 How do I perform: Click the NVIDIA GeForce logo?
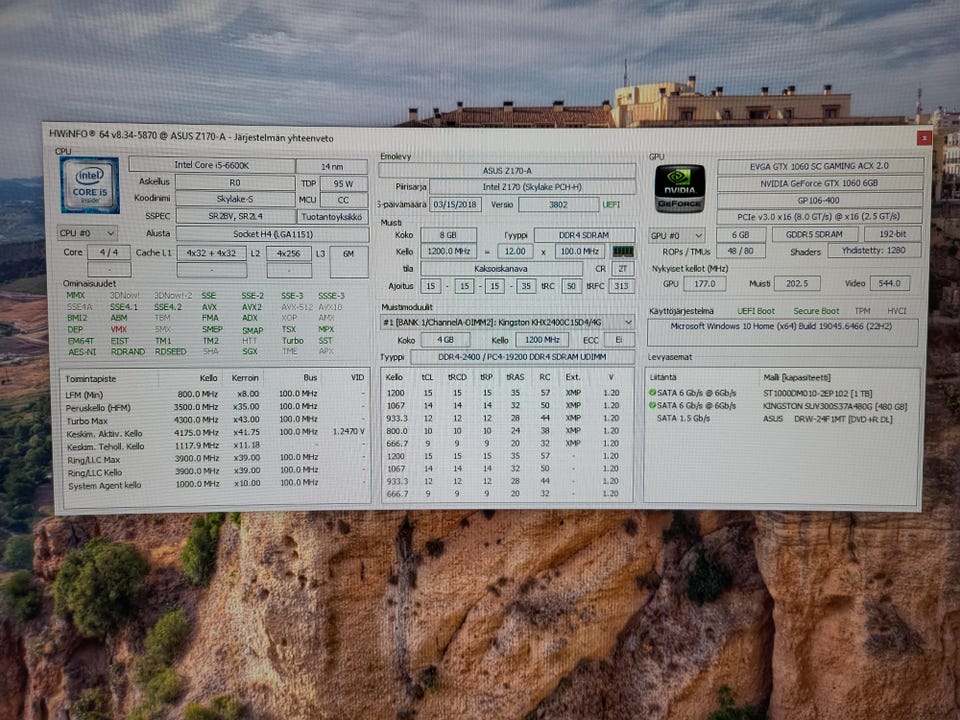click(x=680, y=189)
